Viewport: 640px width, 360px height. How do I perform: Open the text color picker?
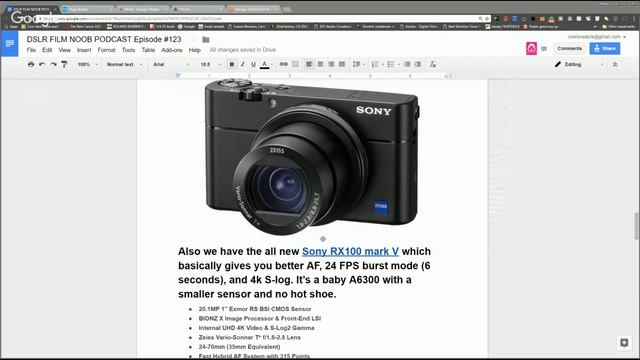pyautogui.click(x=264, y=64)
